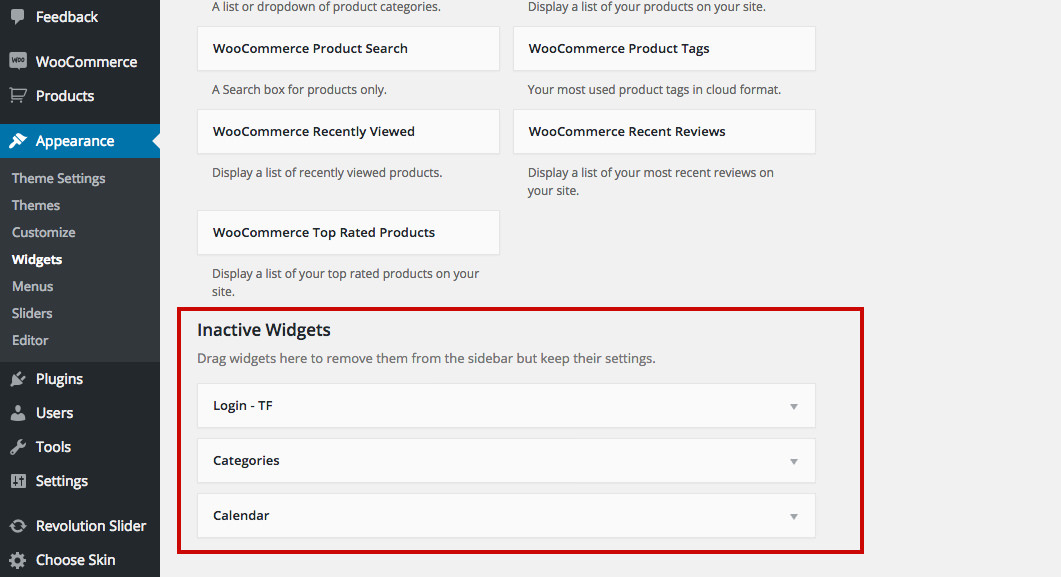Click the Settings sliders icon
Viewport: 1061px width, 577px height.
pos(18,481)
